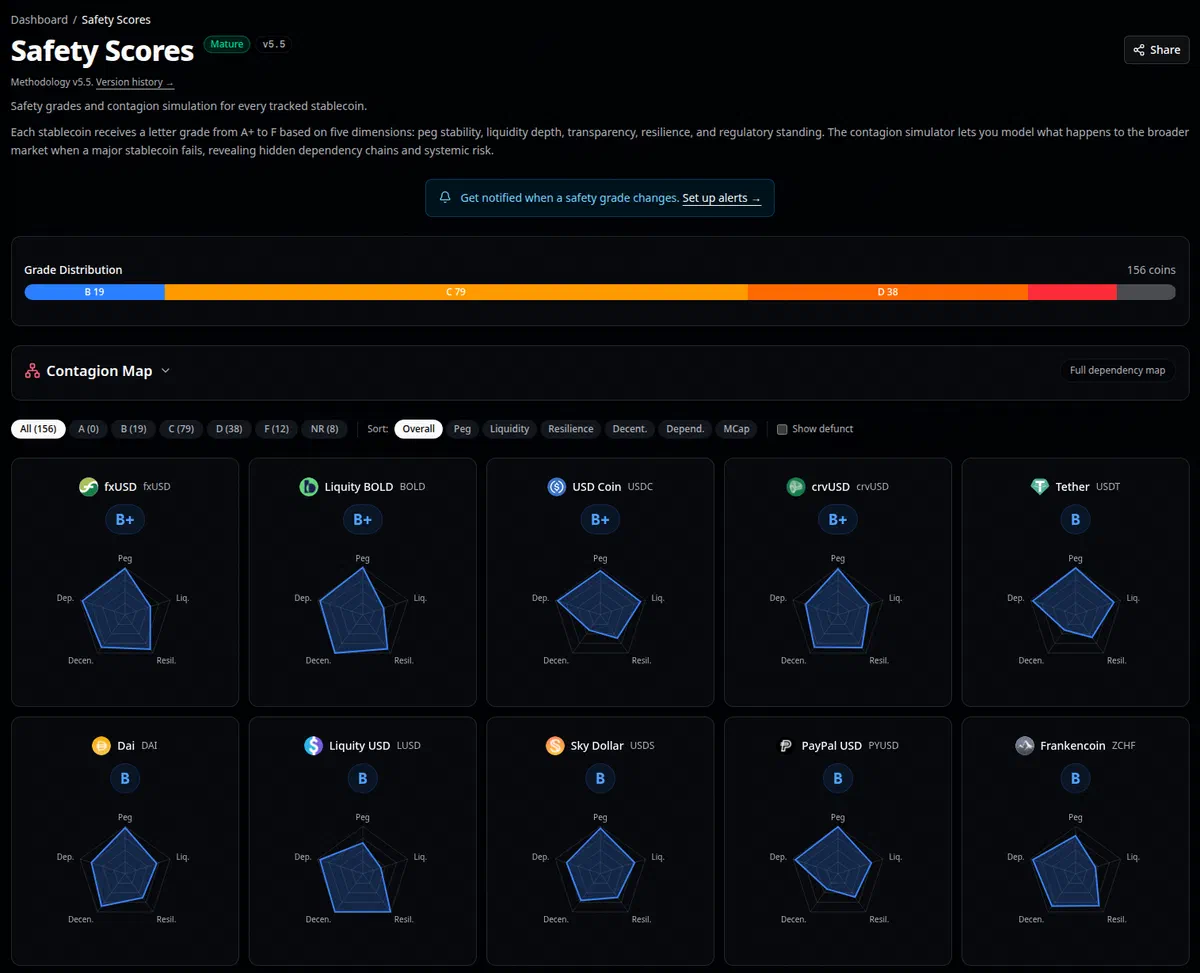Click the gray NR distribution segment
1200x973 pixels.
pyautogui.click(x=1146, y=292)
